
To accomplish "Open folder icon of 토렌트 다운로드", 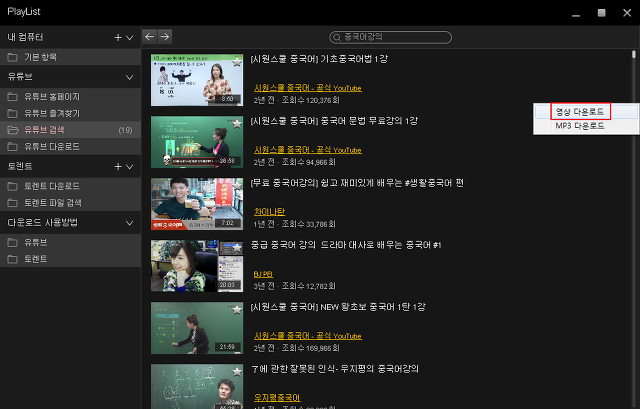I will click(x=13, y=186).
